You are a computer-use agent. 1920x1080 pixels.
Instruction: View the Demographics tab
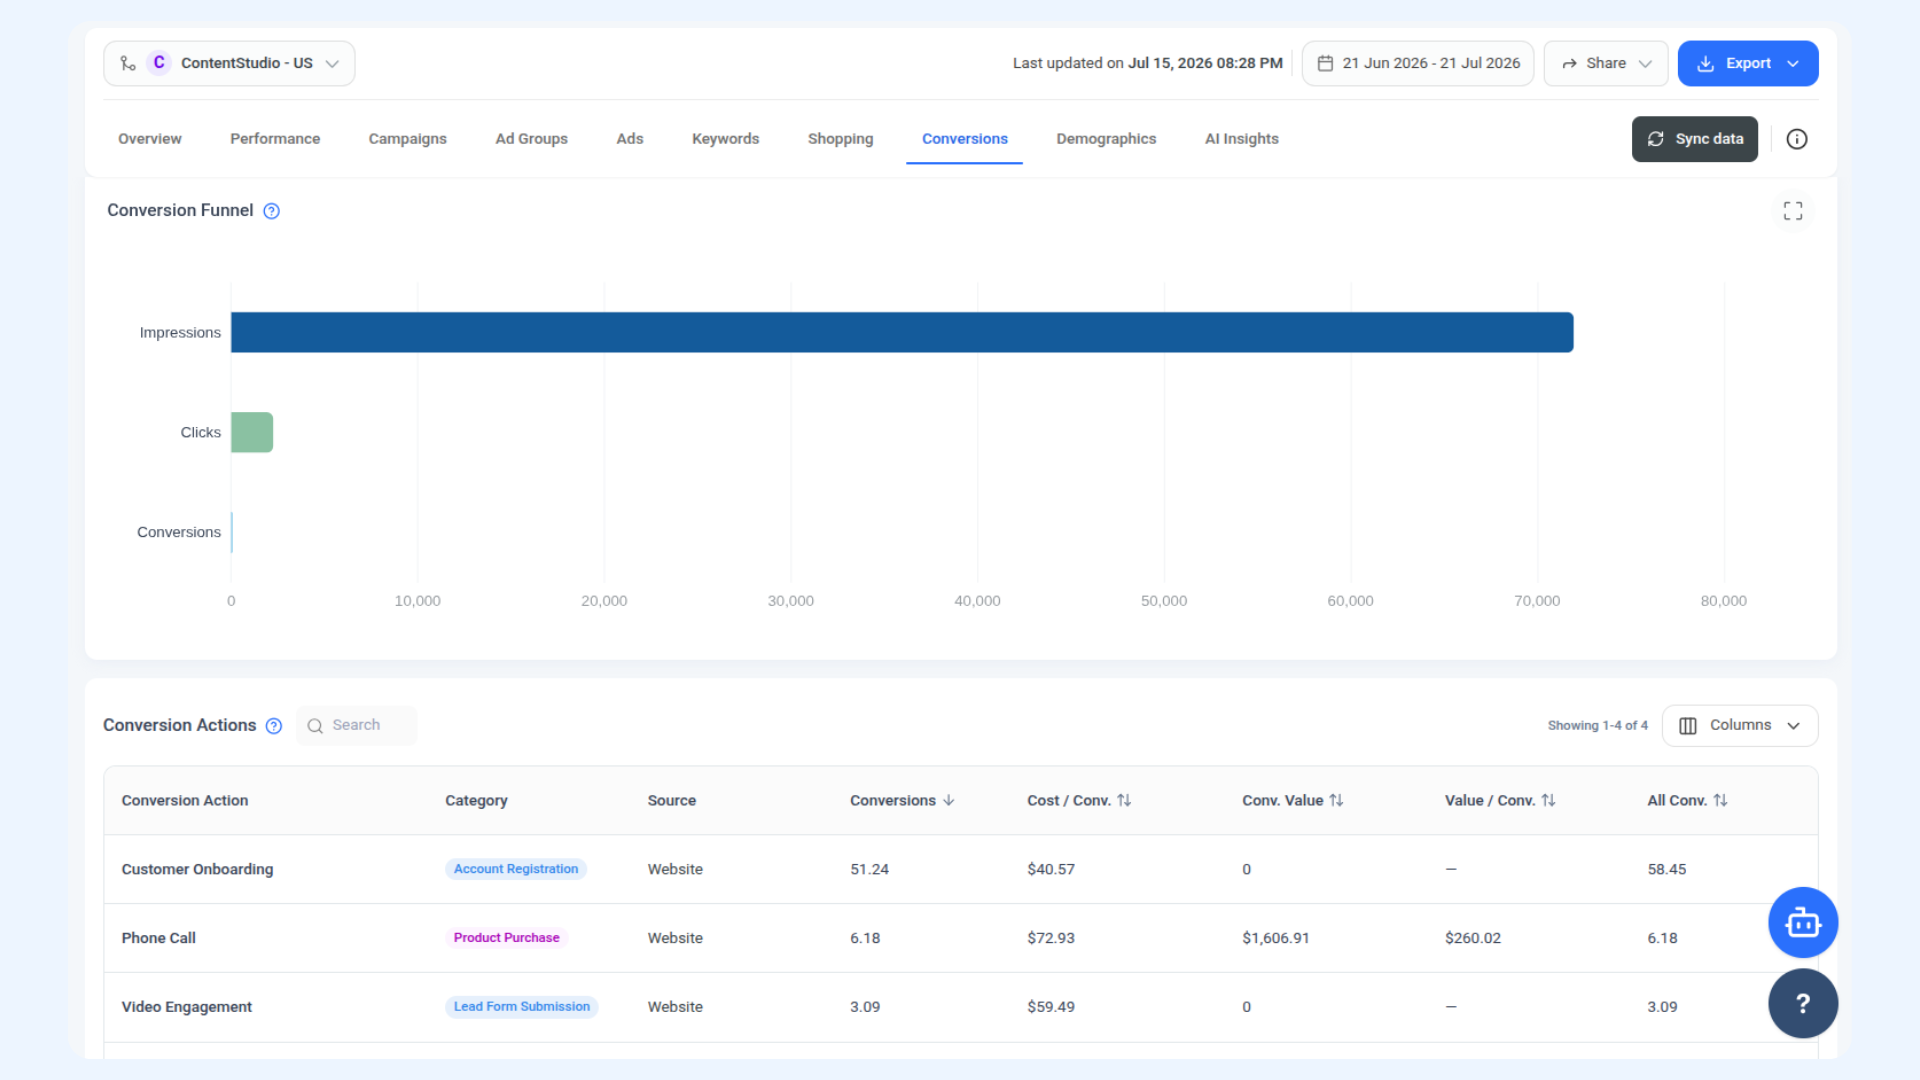[x=1106, y=139]
